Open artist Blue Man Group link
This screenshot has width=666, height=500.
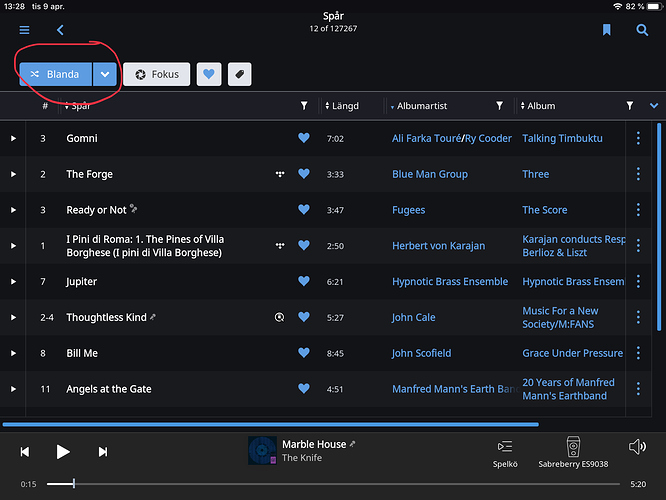click(430, 174)
